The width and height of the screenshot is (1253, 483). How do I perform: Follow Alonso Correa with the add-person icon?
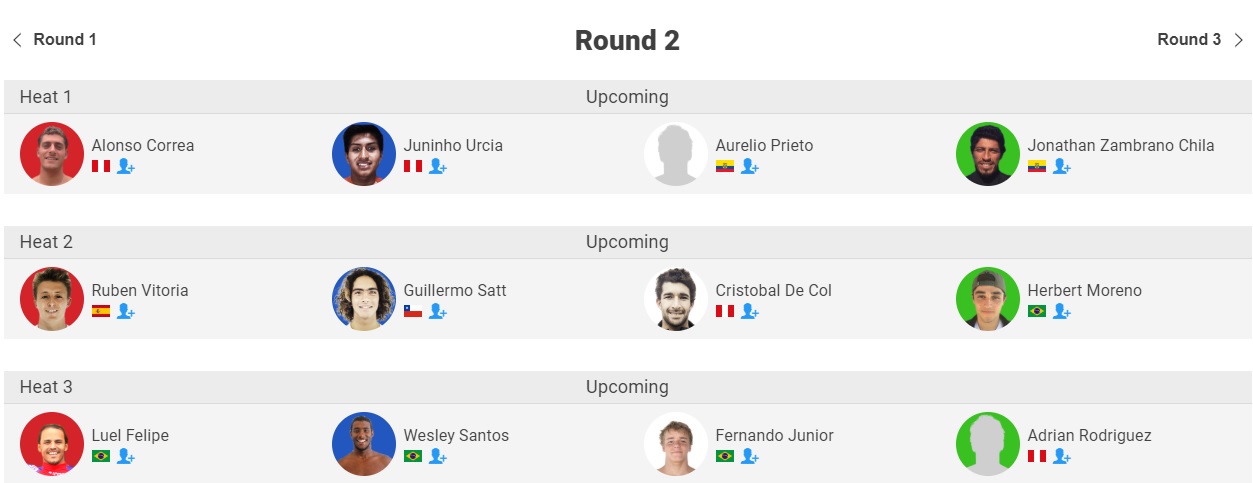pos(126,166)
